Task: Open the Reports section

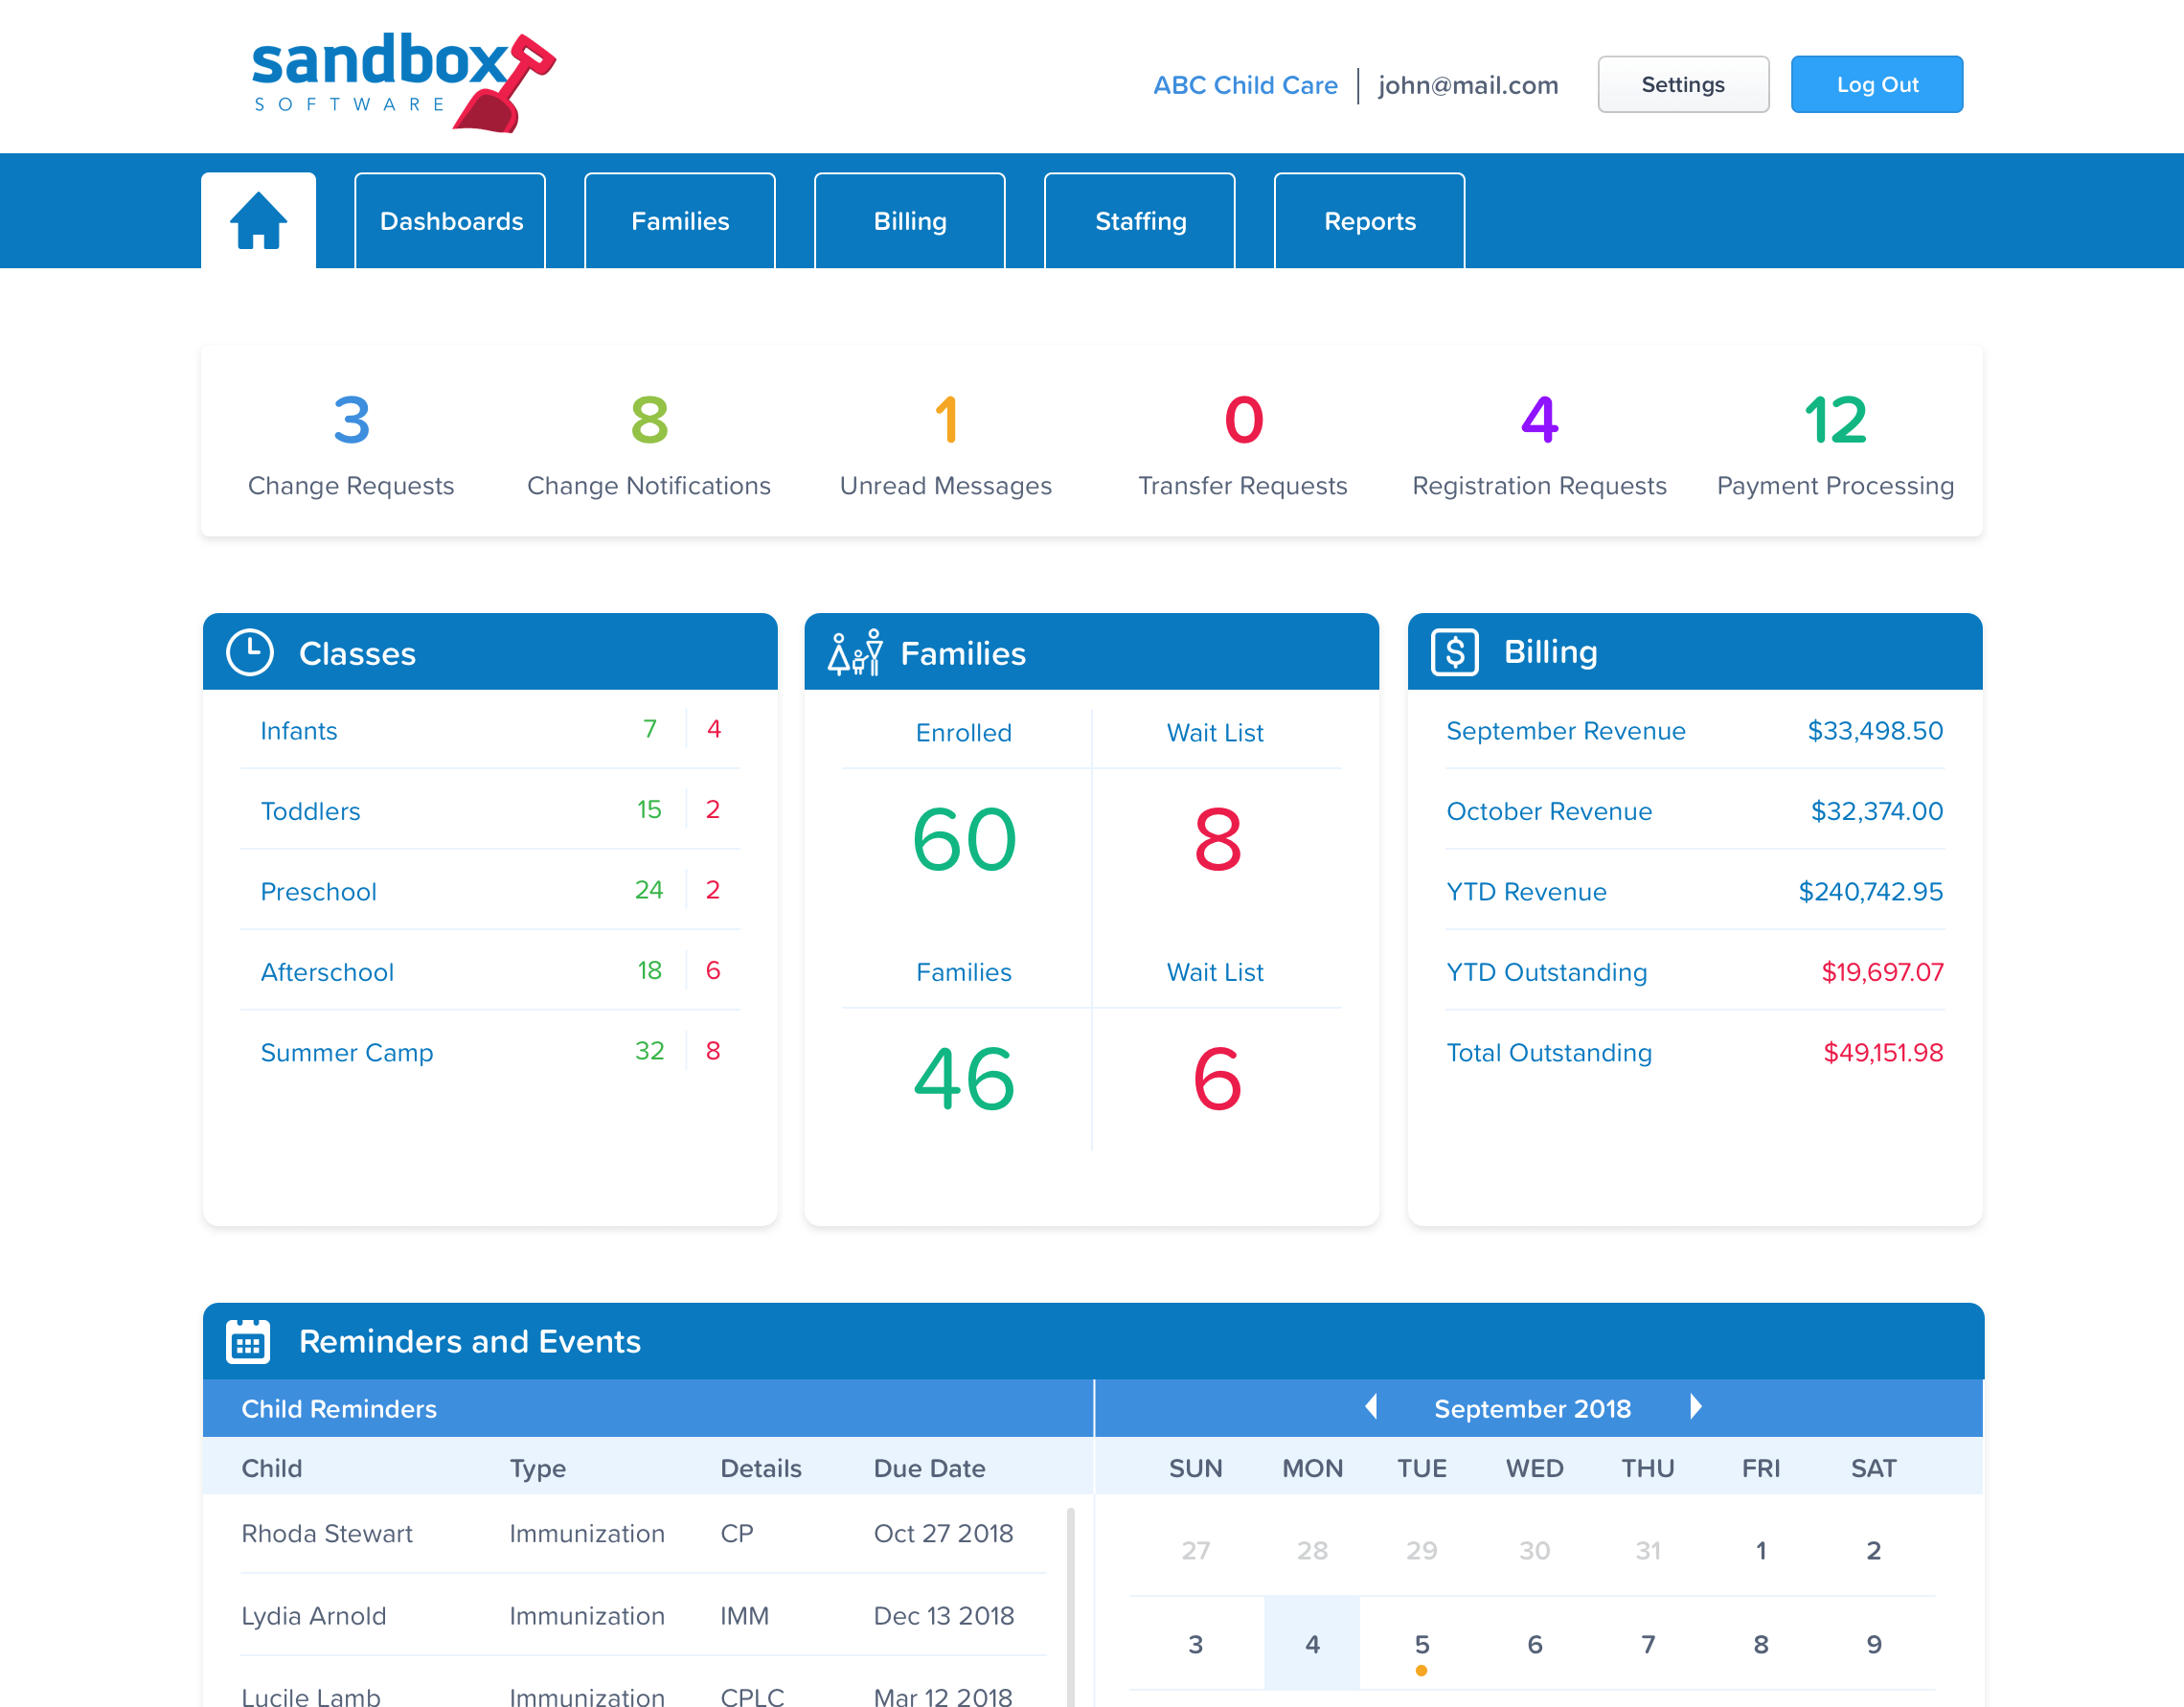Action: (1369, 220)
